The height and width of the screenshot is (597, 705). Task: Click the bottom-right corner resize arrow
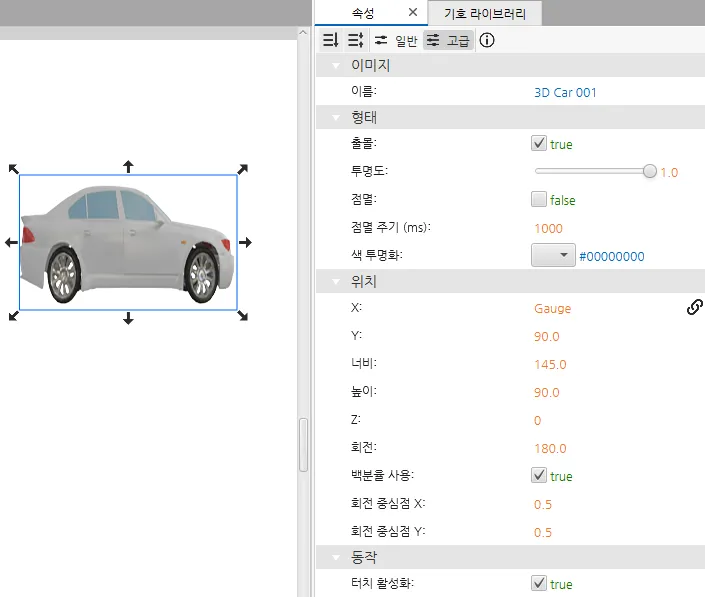(243, 316)
